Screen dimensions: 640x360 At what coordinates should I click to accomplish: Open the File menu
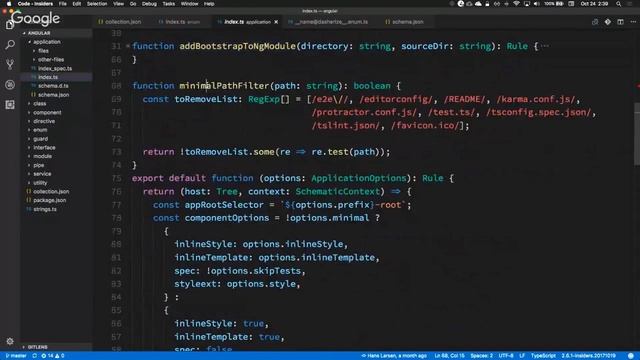click(62, 4)
